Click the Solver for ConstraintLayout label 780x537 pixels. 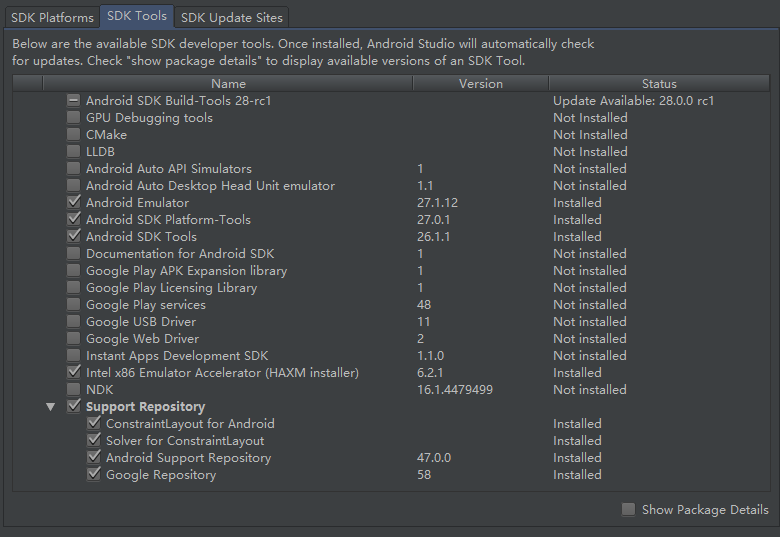coord(185,441)
